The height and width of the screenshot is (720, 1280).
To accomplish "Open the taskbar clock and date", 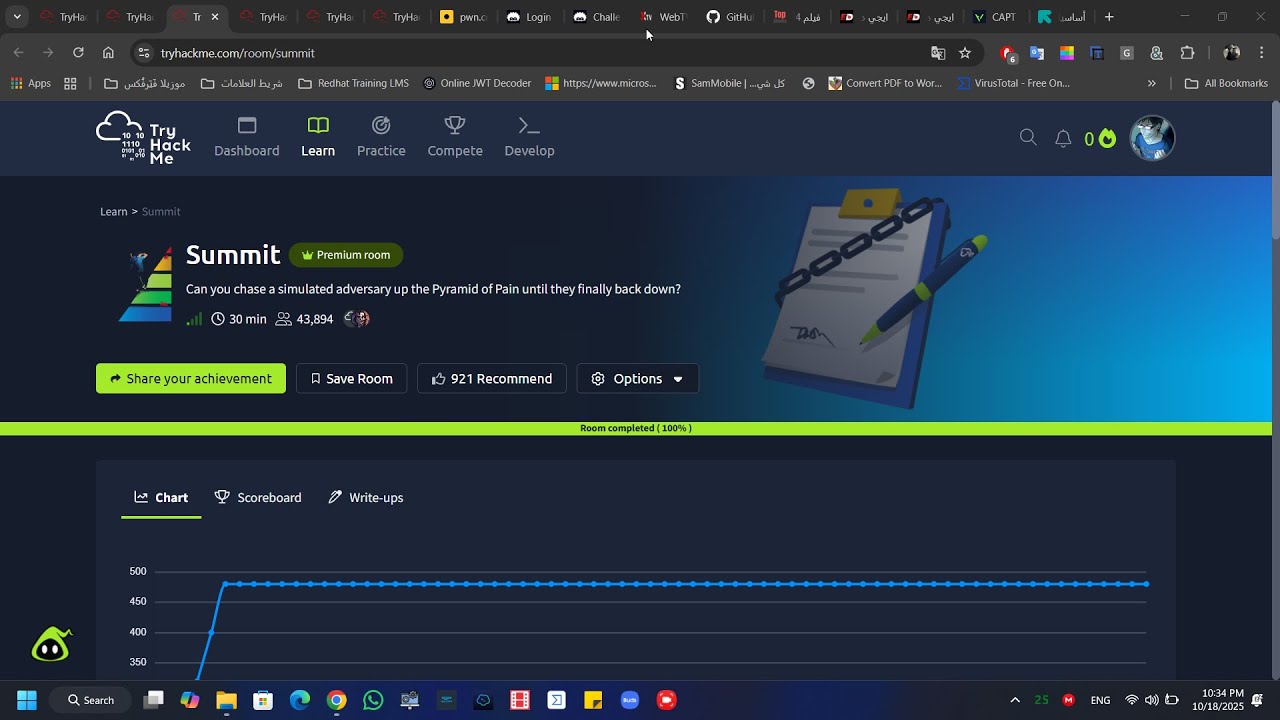I will tap(1217, 700).
